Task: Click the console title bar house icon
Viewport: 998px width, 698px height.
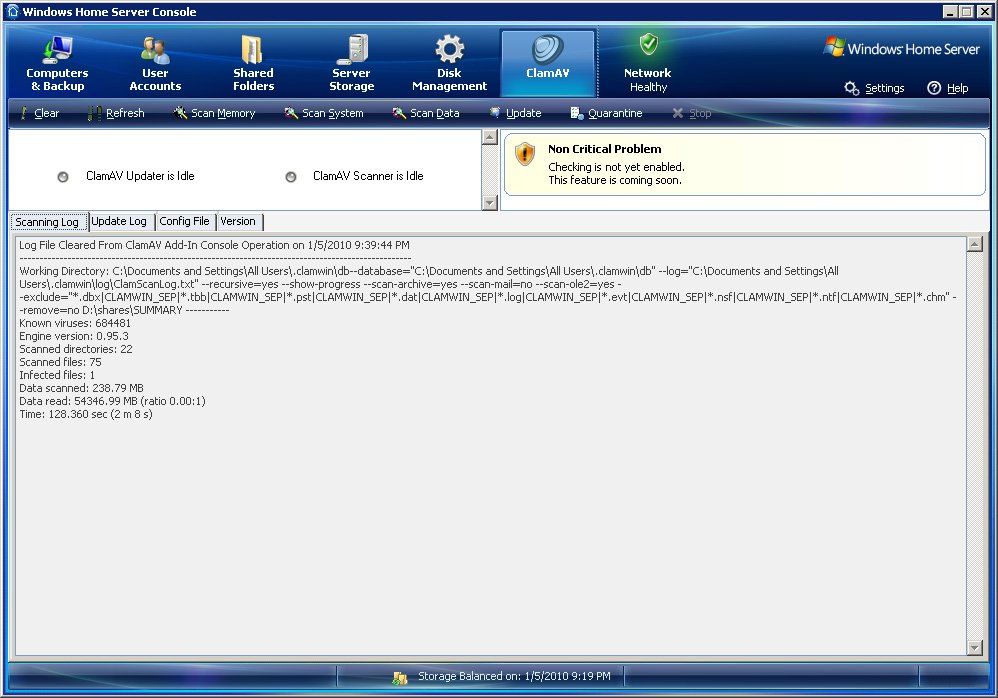Action: [13, 11]
